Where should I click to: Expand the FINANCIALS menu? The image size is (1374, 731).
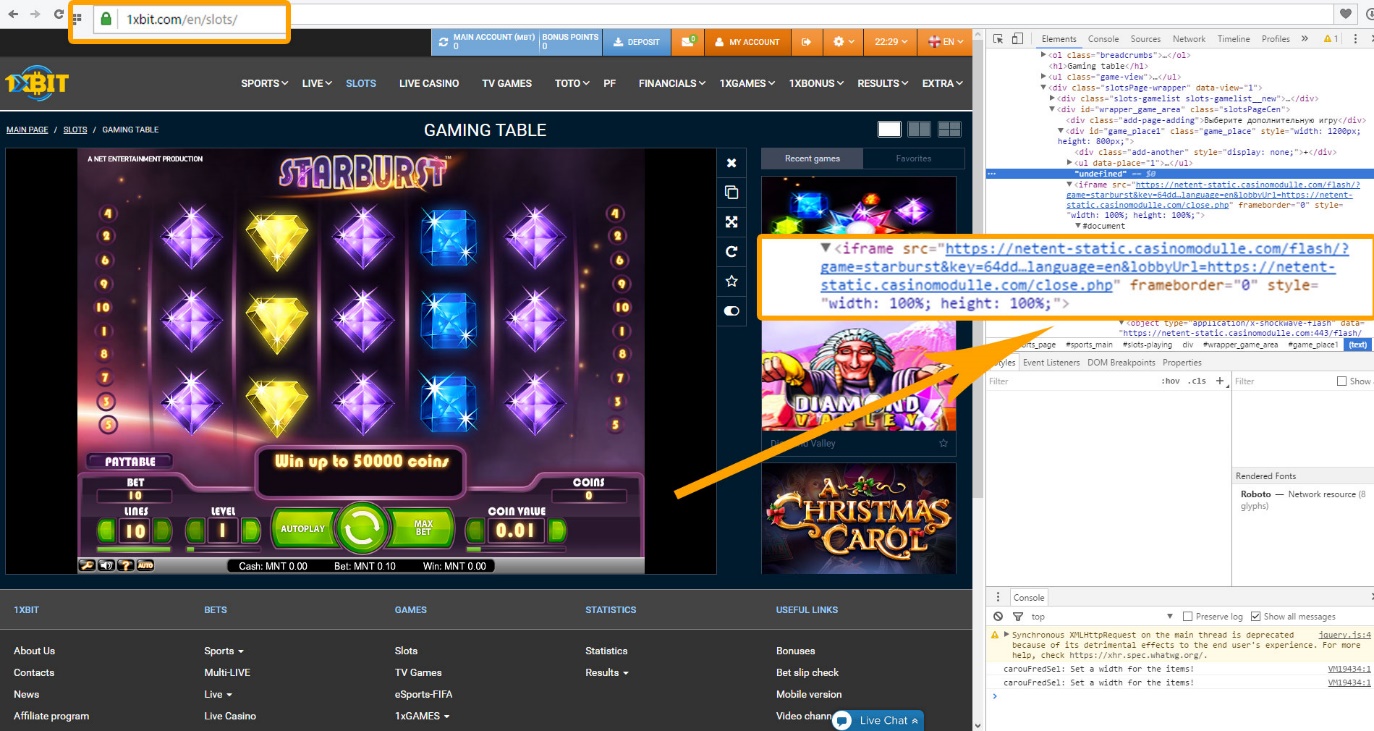tap(672, 83)
